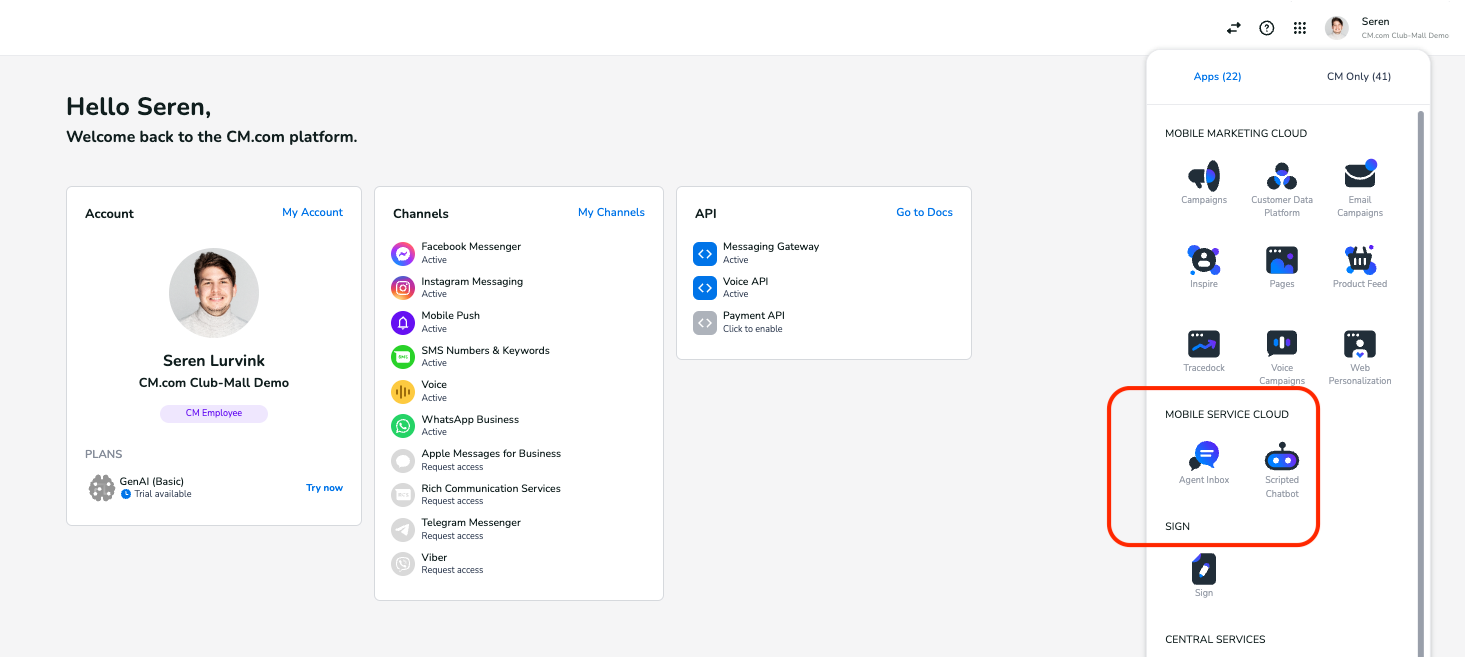
Task: Open the Customer Data Platform app
Action: click(x=1281, y=177)
